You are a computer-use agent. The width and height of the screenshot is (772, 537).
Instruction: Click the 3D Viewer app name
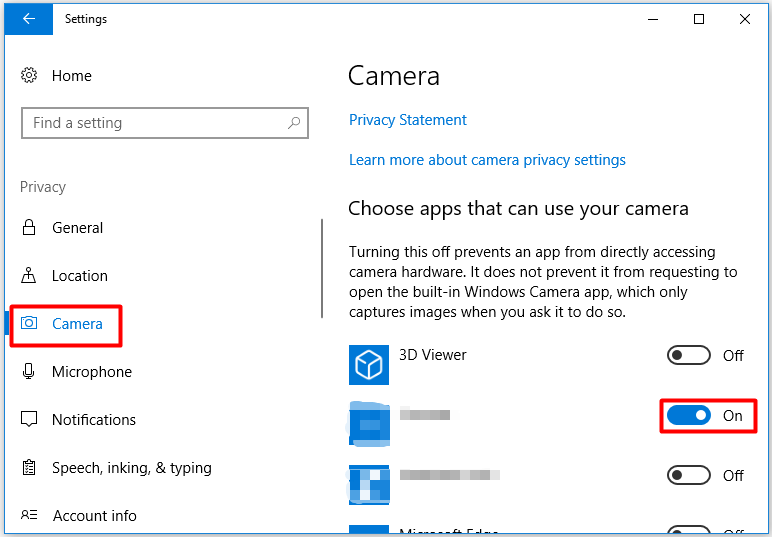[432, 355]
